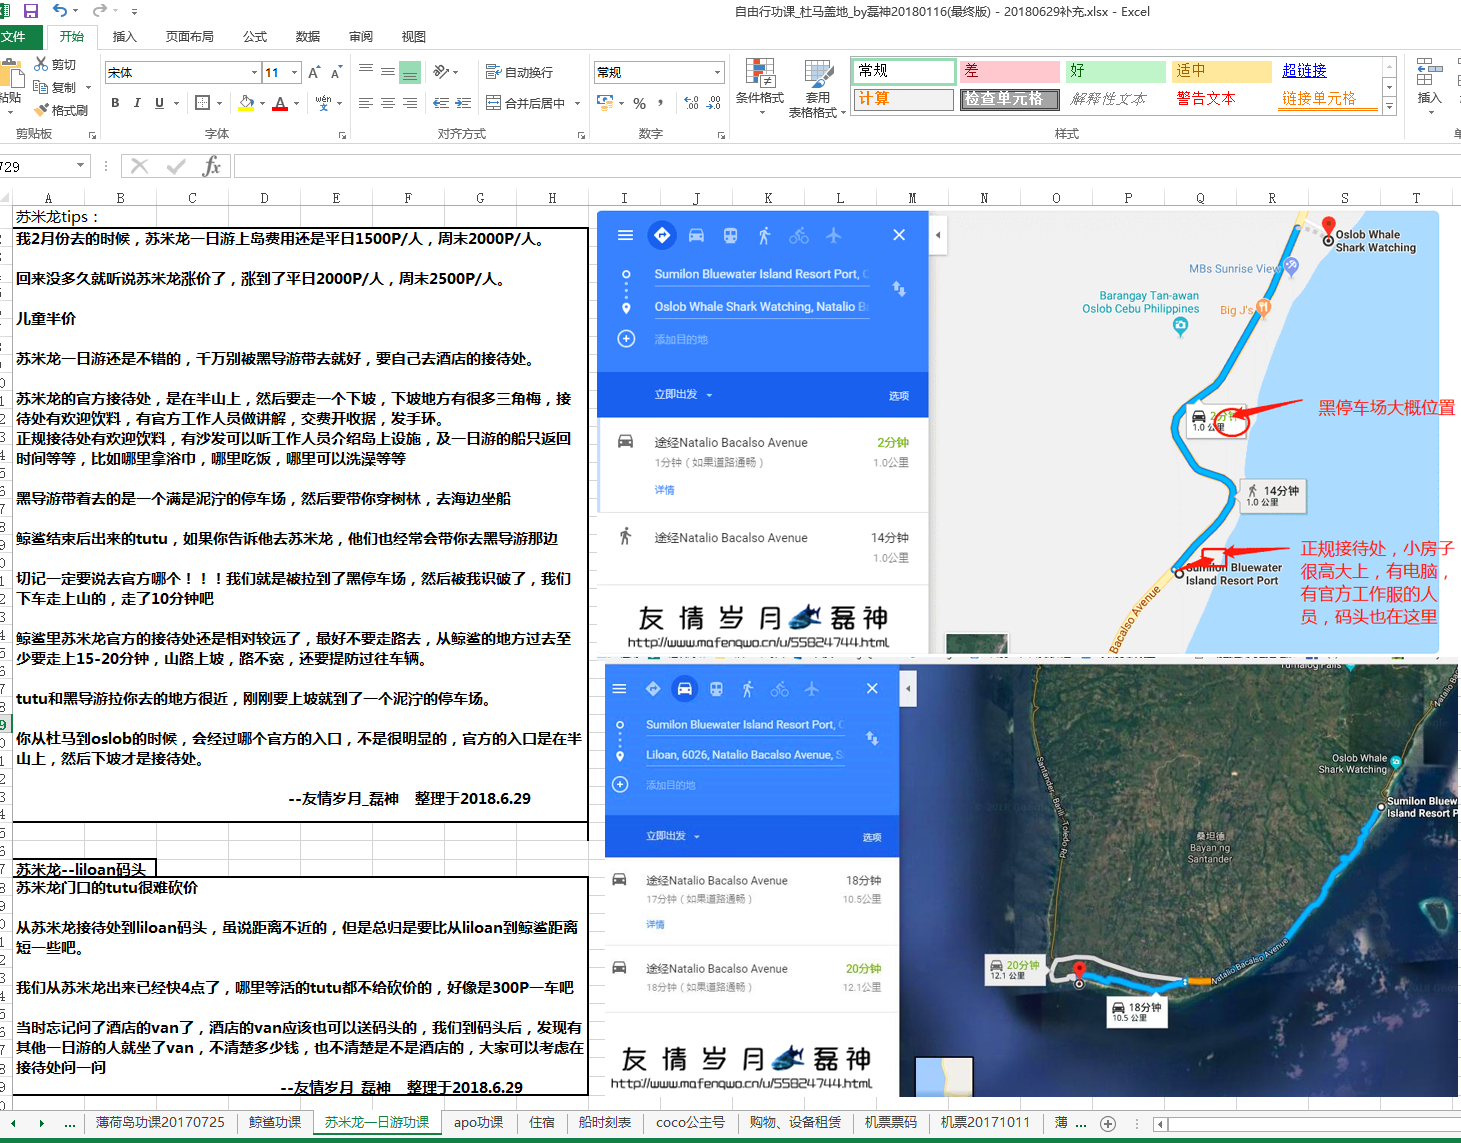Toggle Bold formatting

click(x=115, y=103)
